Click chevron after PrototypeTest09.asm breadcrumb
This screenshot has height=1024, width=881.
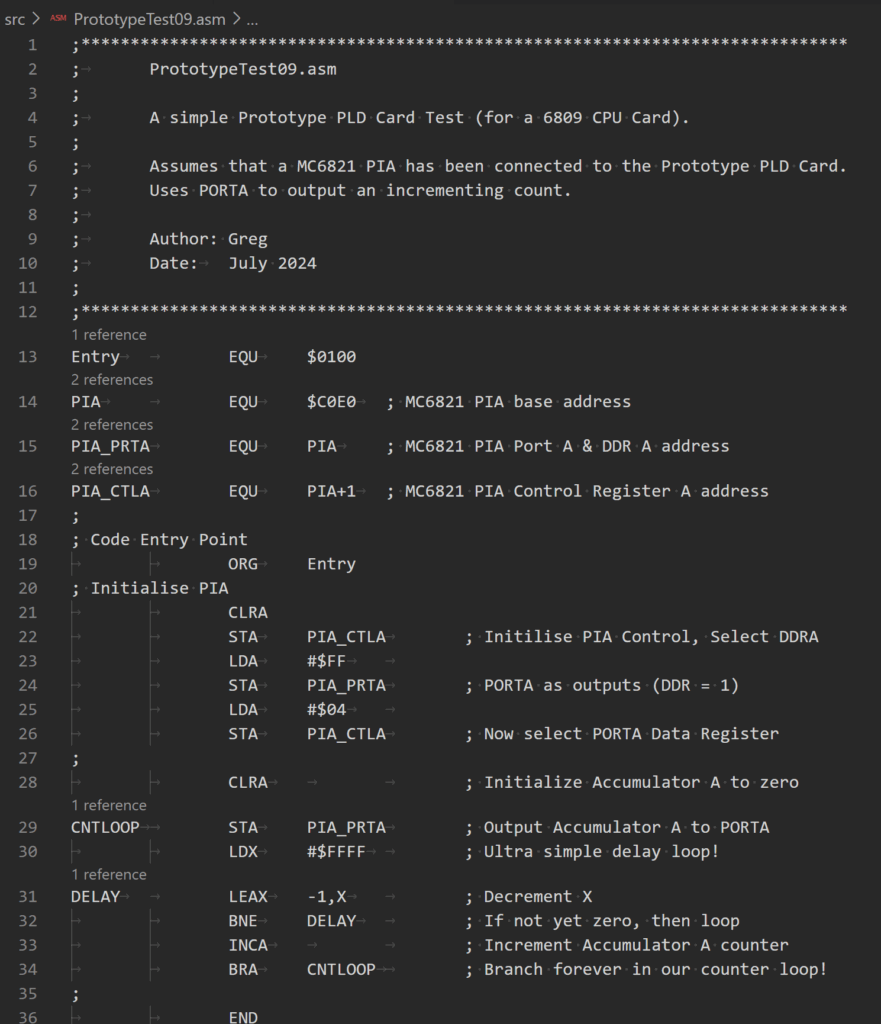pos(236,19)
